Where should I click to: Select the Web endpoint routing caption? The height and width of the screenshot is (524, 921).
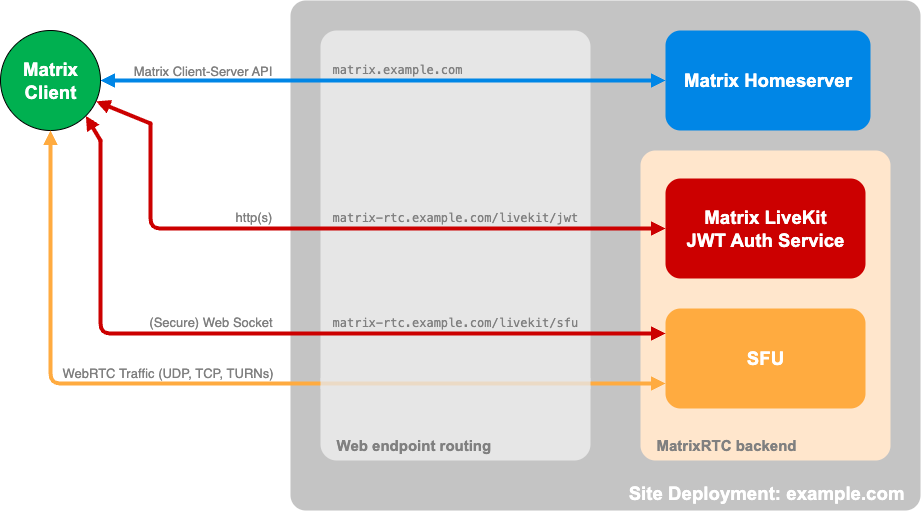tap(413, 446)
